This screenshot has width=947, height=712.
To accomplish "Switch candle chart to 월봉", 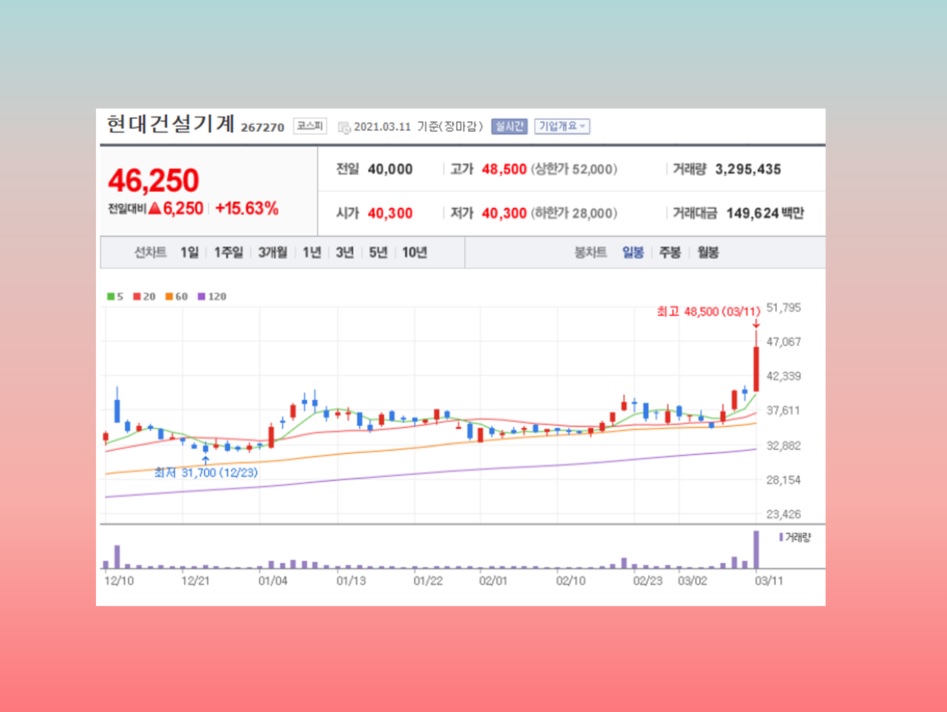I will (x=708, y=252).
